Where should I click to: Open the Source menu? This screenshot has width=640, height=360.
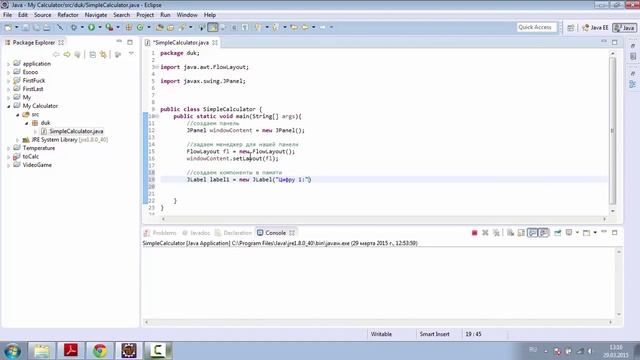point(42,15)
